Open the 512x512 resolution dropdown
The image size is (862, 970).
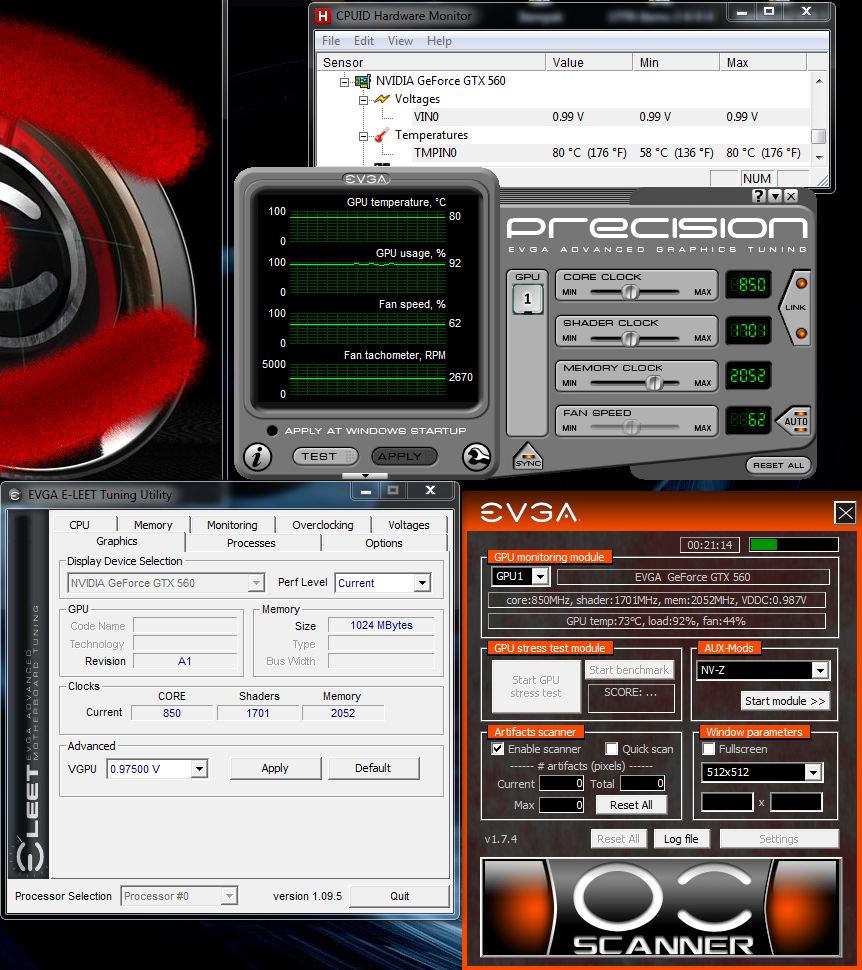pos(812,773)
